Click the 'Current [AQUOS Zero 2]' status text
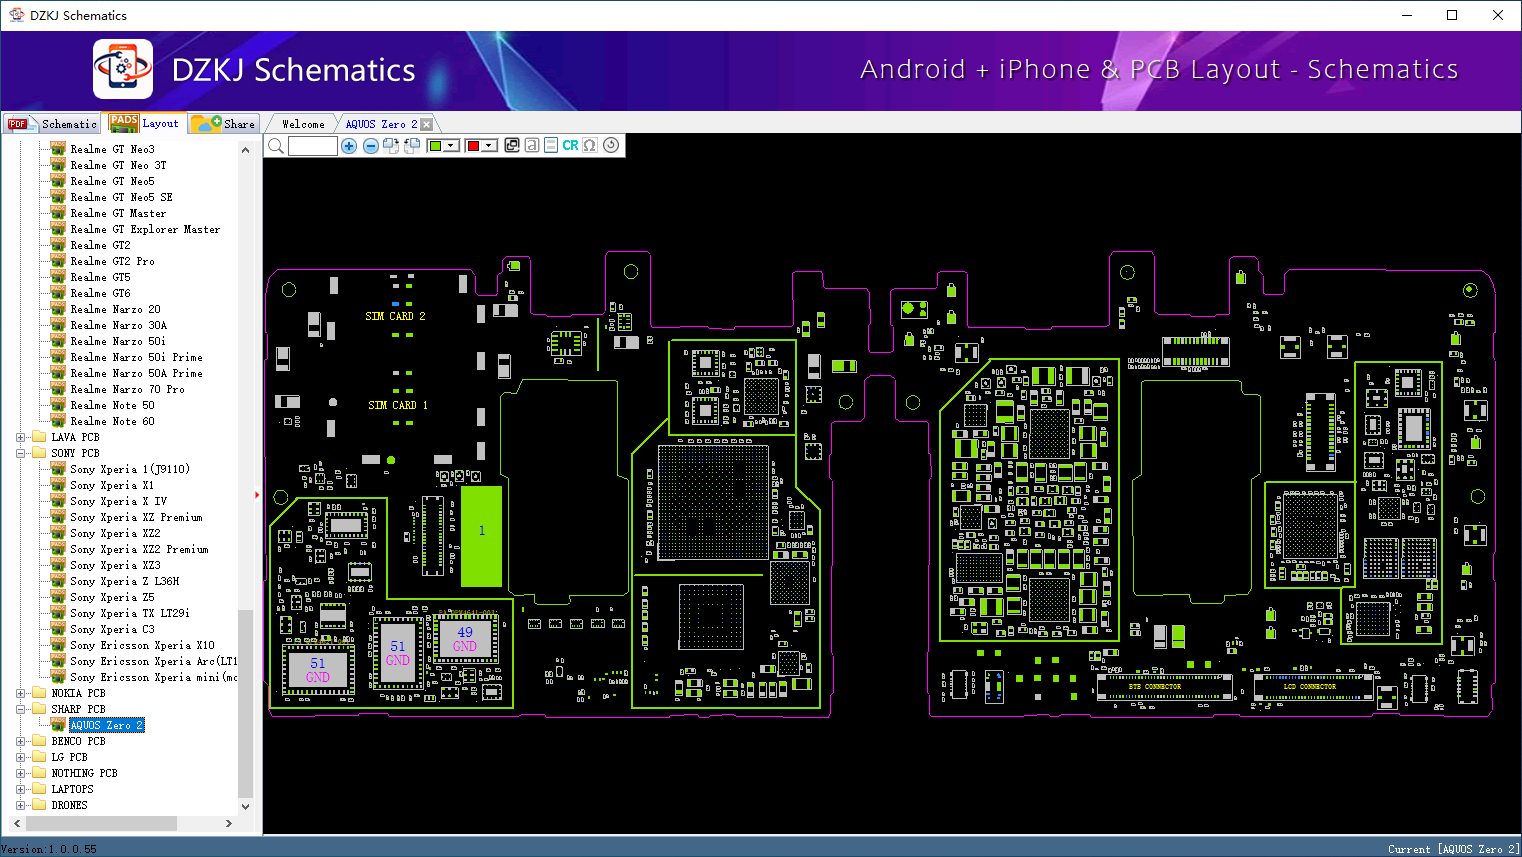The height and width of the screenshot is (857, 1522). click(x=1453, y=849)
